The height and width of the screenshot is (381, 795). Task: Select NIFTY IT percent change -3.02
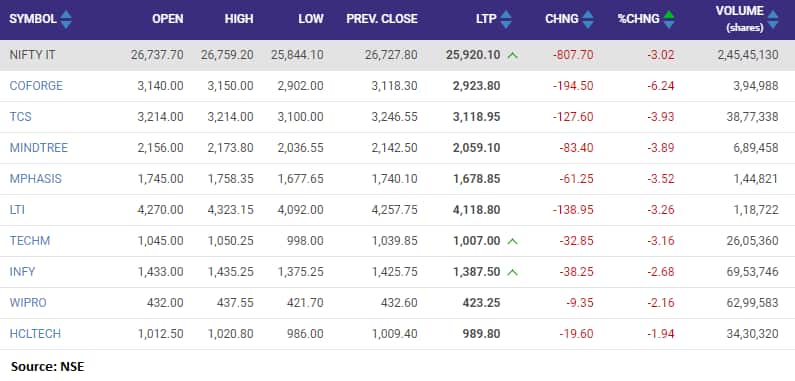[x=661, y=55]
